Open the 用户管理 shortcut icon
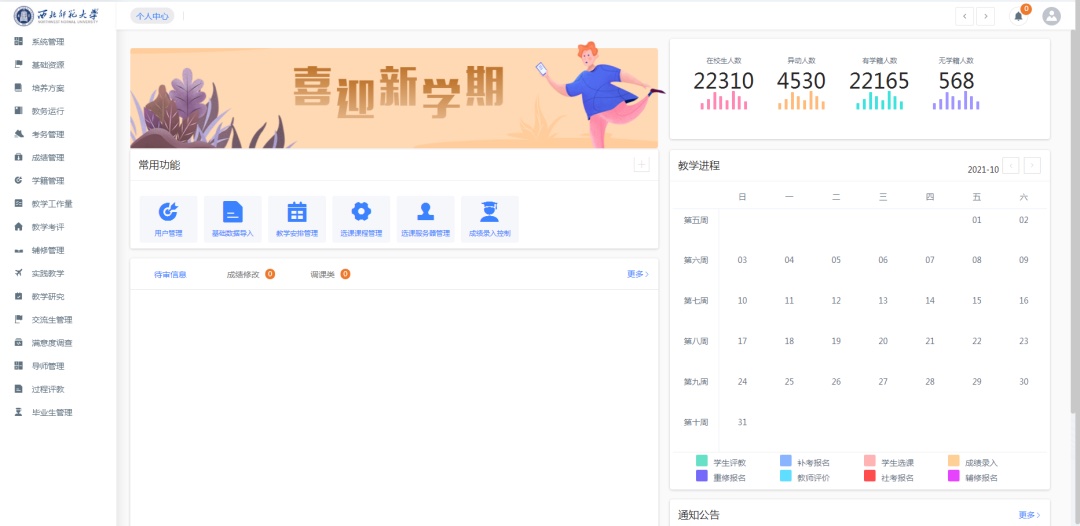1080x526 pixels. (168, 212)
